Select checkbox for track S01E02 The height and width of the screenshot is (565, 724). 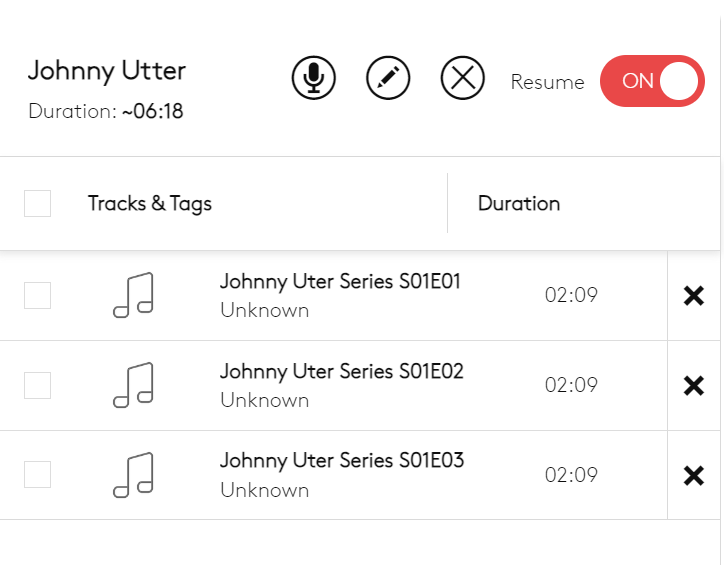click(x=38, y=386)
